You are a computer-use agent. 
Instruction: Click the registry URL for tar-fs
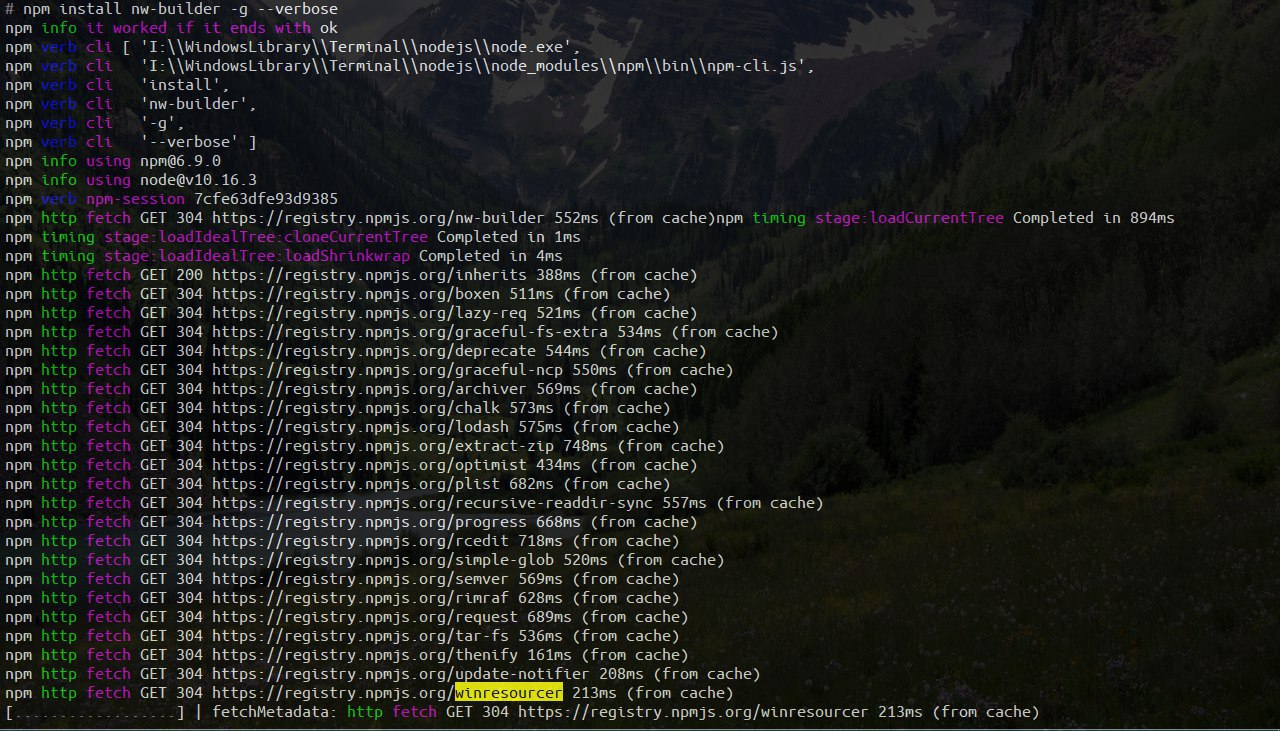tap(360, 636)
